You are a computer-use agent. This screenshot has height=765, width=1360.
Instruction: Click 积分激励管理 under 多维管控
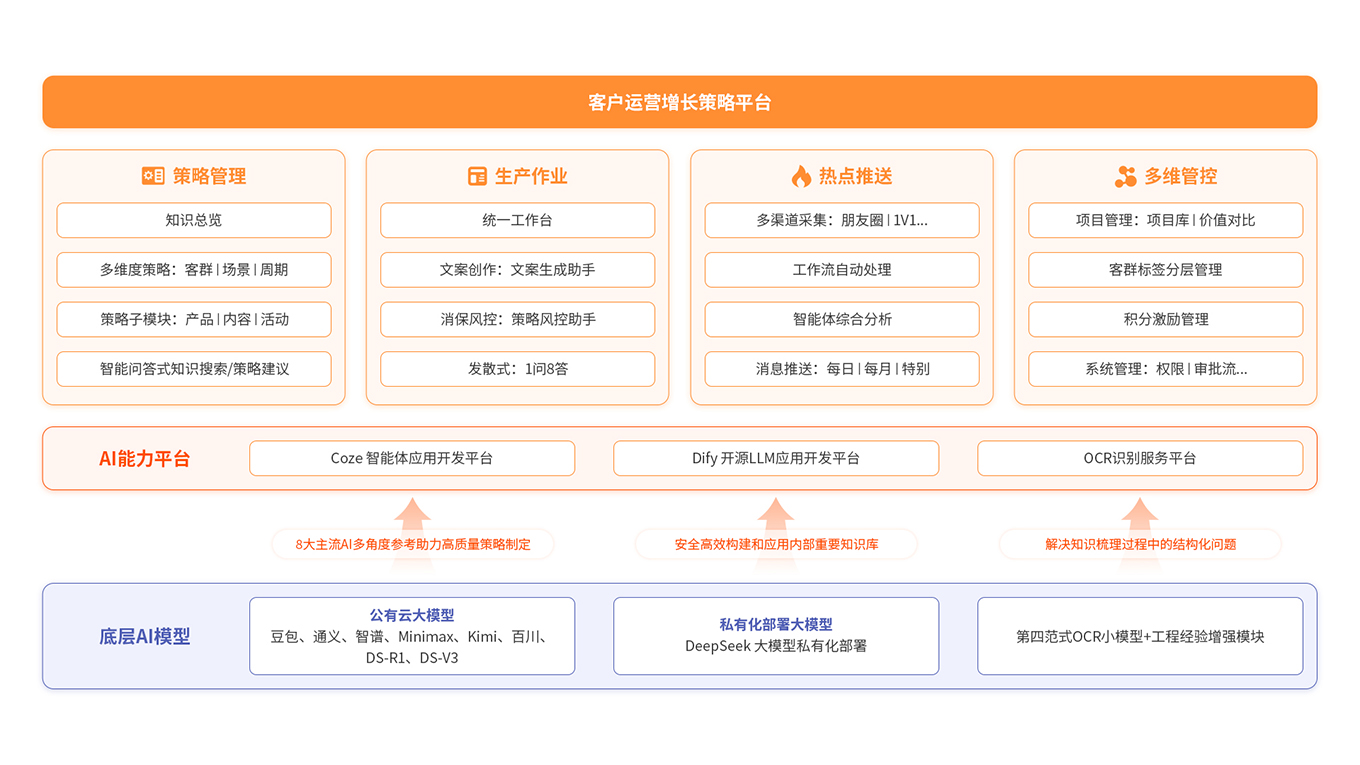[1165, 320]
